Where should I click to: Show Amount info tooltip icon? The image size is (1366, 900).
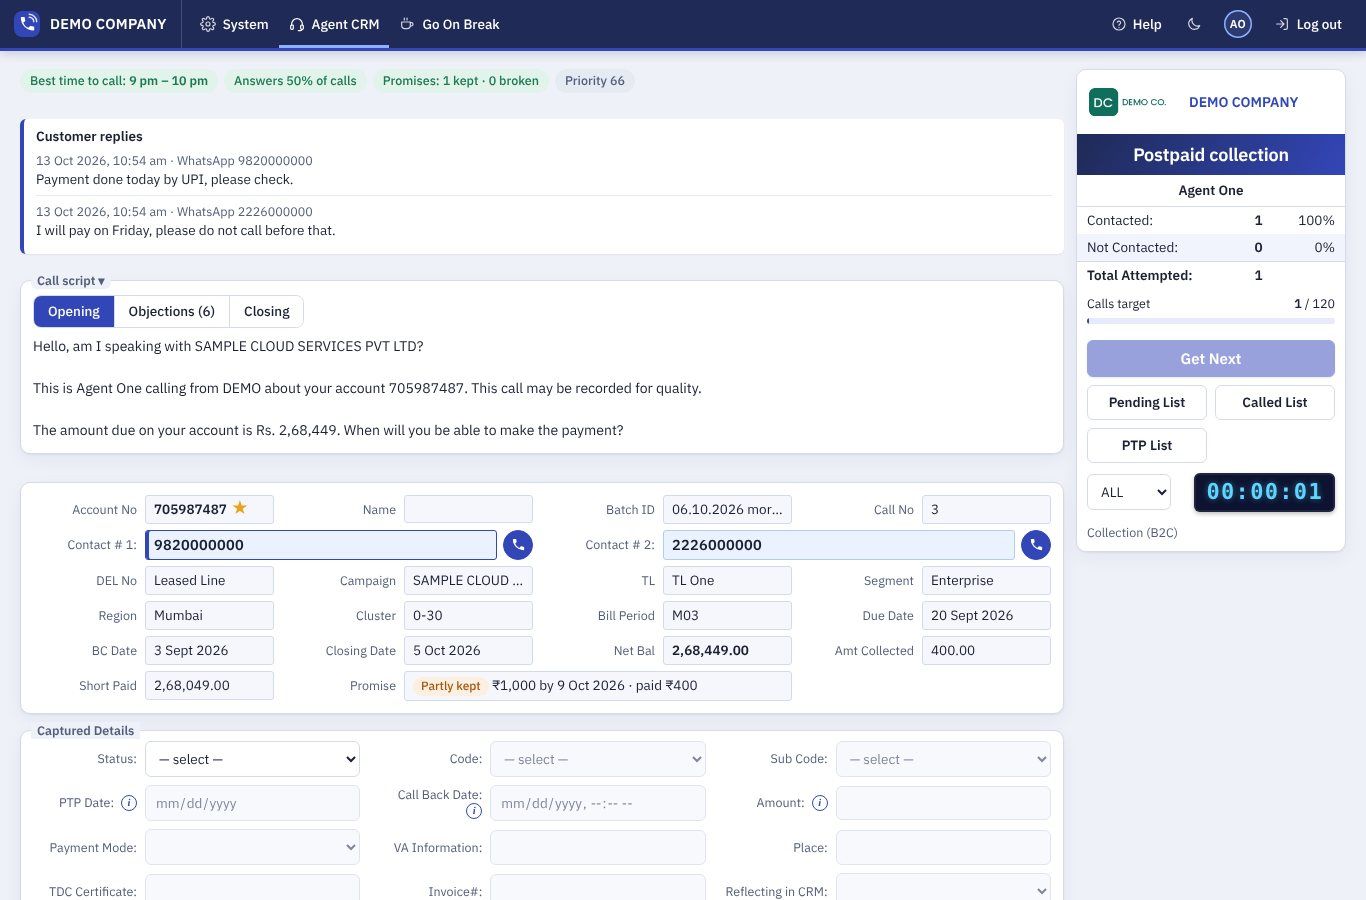820,803
